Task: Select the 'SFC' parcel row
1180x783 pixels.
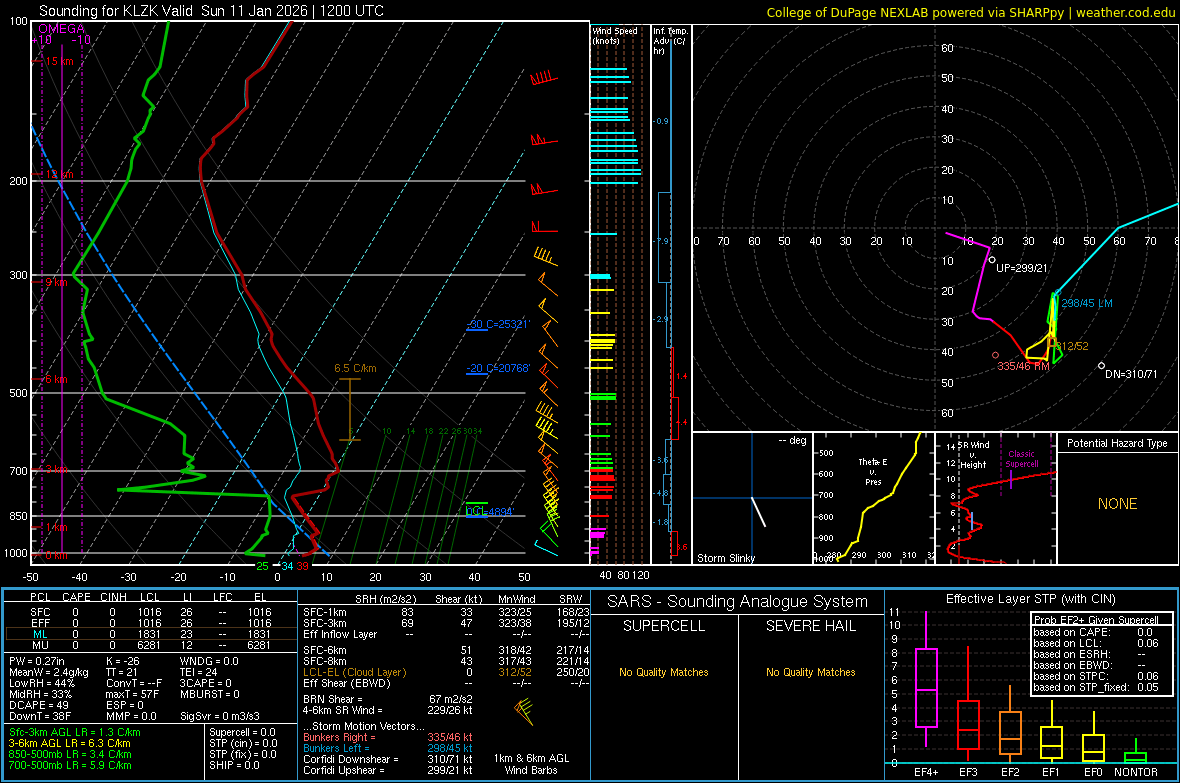Action: [x=151, y=612]
